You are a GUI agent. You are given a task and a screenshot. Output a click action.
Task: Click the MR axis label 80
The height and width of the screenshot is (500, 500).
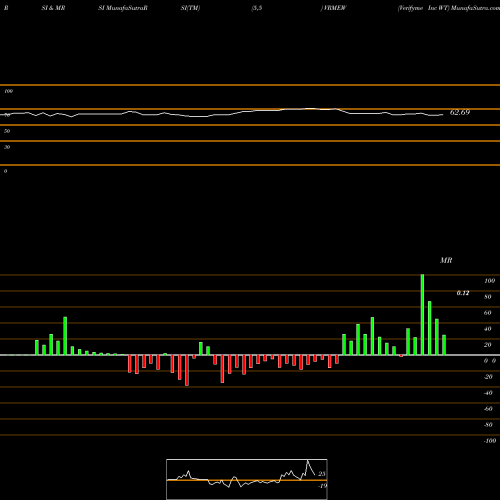pyautogui.click(x=488, y=297)
